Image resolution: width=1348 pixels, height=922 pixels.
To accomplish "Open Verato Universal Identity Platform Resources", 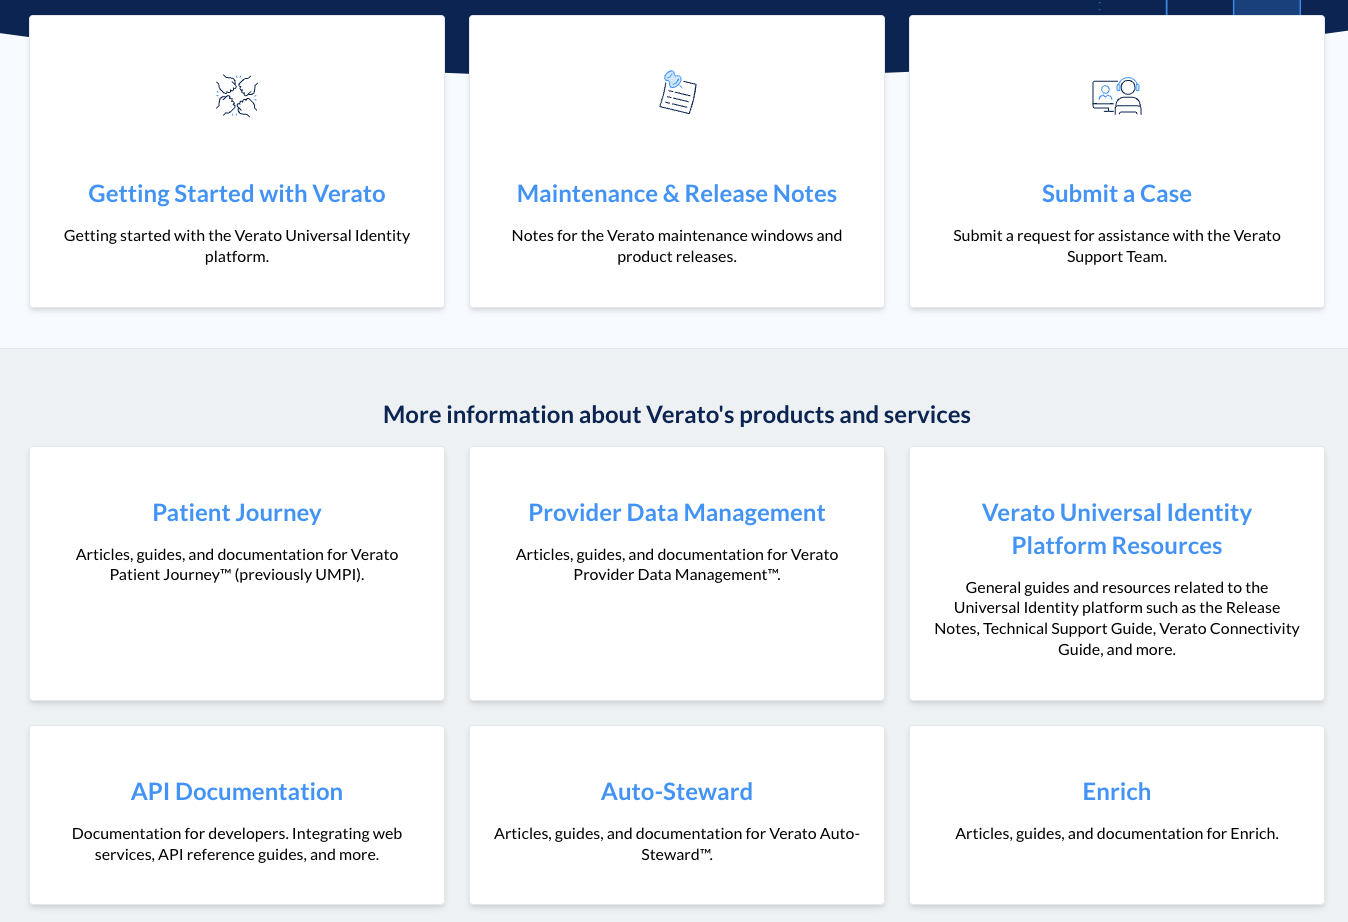I will [x=1116, y=528].
